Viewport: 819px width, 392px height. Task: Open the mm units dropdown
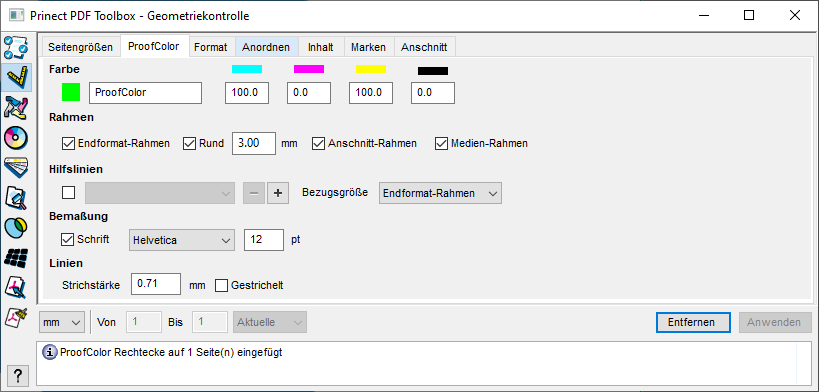(x=62, y=322)
